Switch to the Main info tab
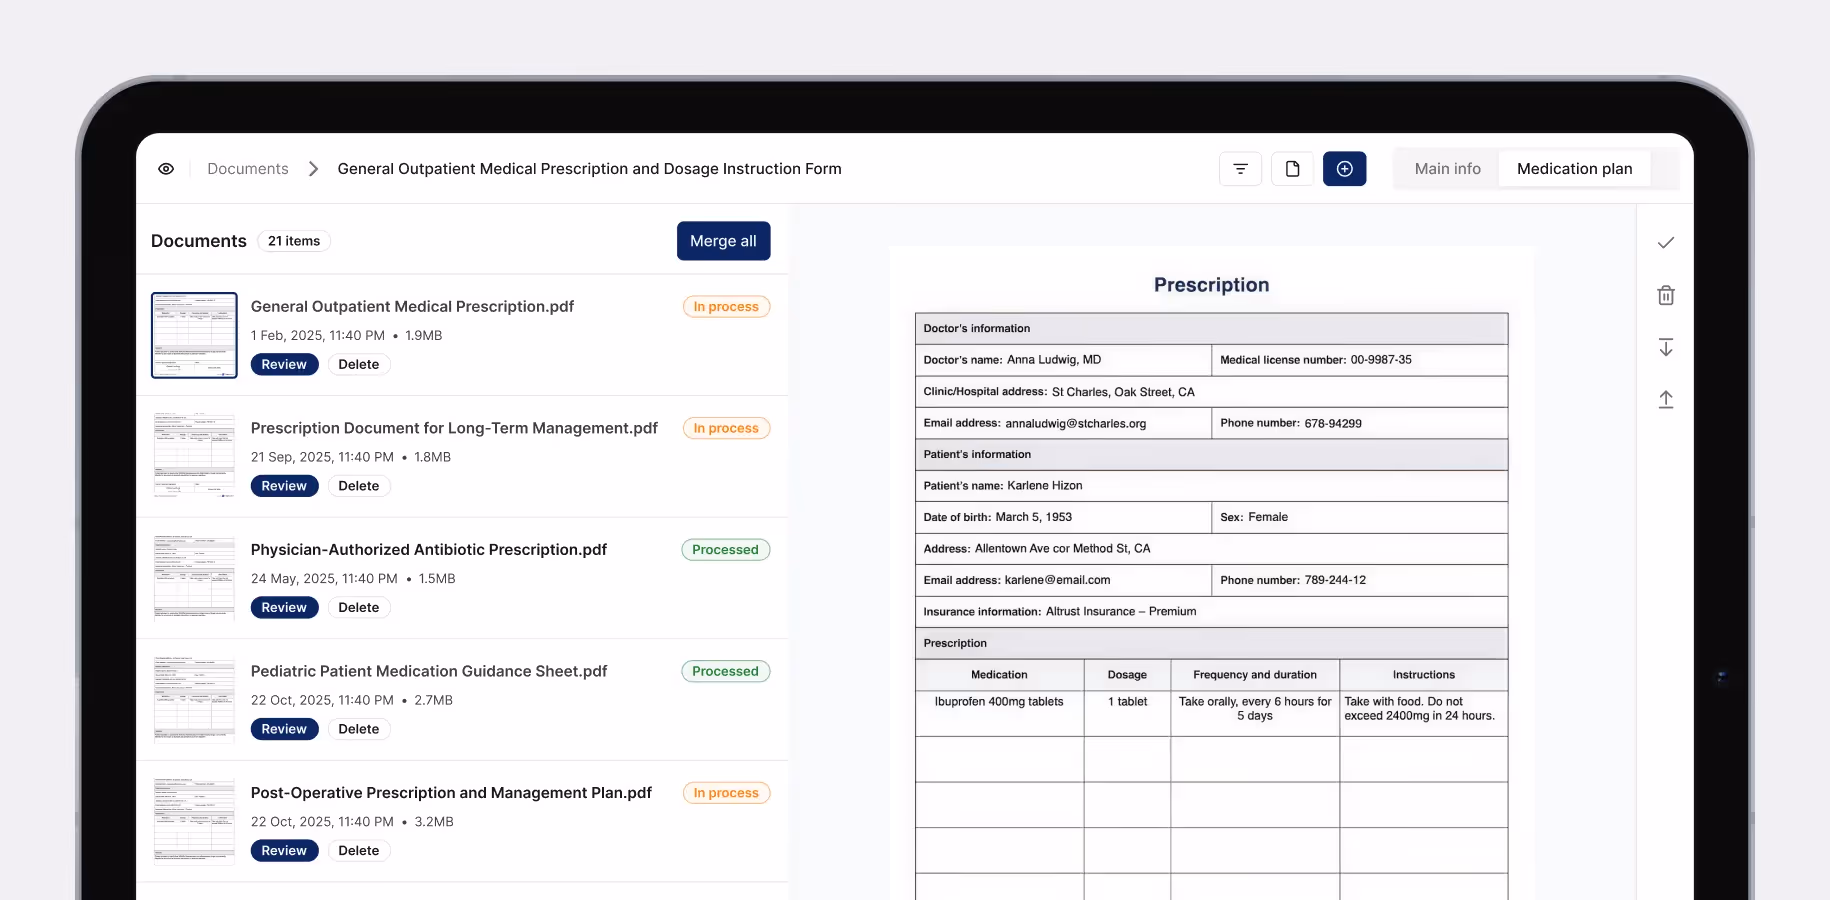This screenshot has width=1830, height=900. (1447, 169)
